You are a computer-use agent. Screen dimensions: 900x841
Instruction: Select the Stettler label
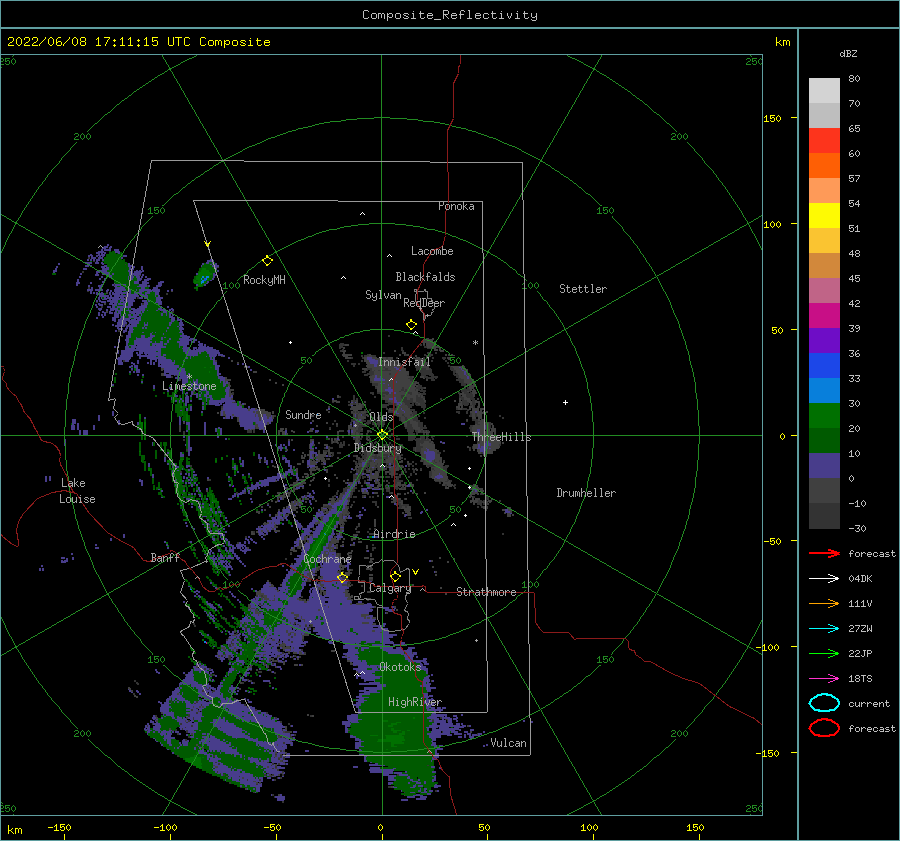click(583, 289)
